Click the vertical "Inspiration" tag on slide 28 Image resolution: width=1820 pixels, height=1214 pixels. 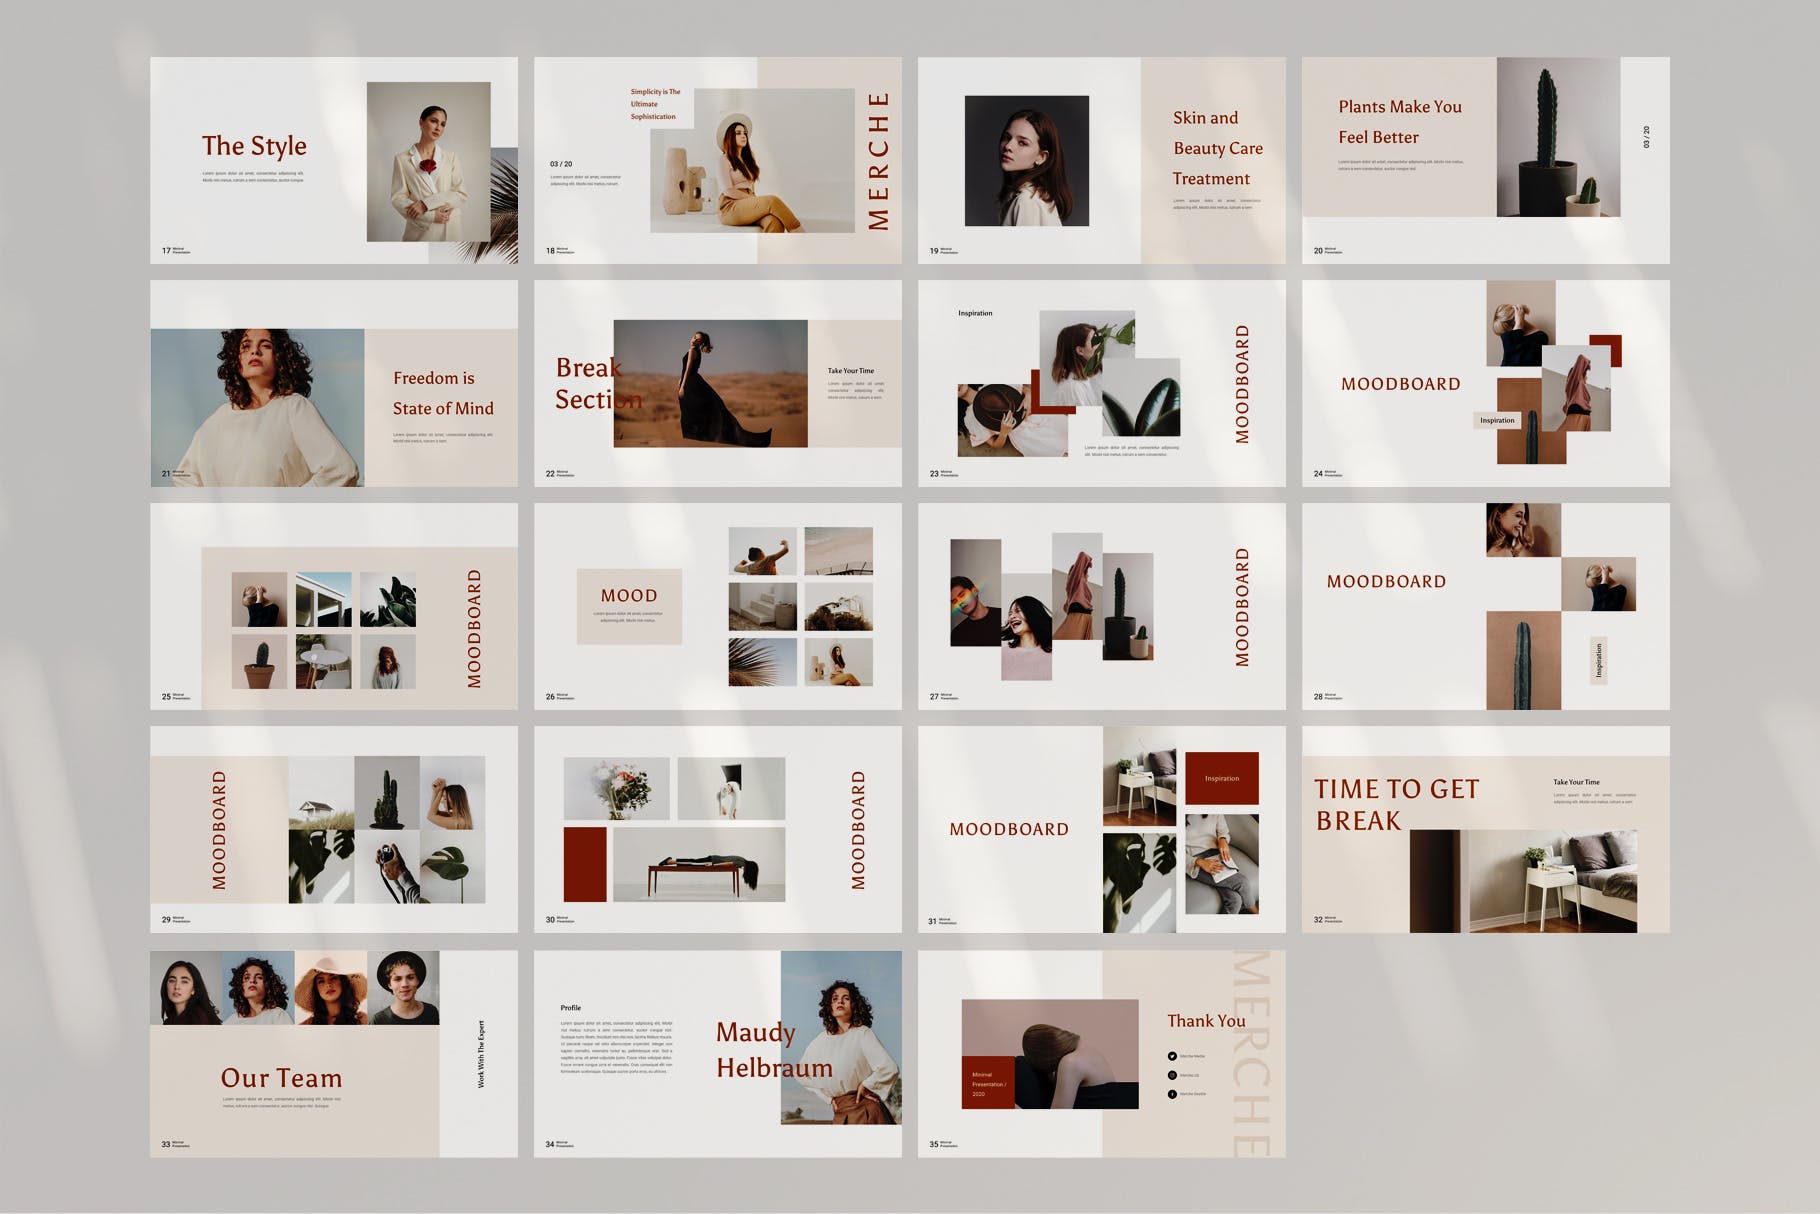(x=1598, y=661)
